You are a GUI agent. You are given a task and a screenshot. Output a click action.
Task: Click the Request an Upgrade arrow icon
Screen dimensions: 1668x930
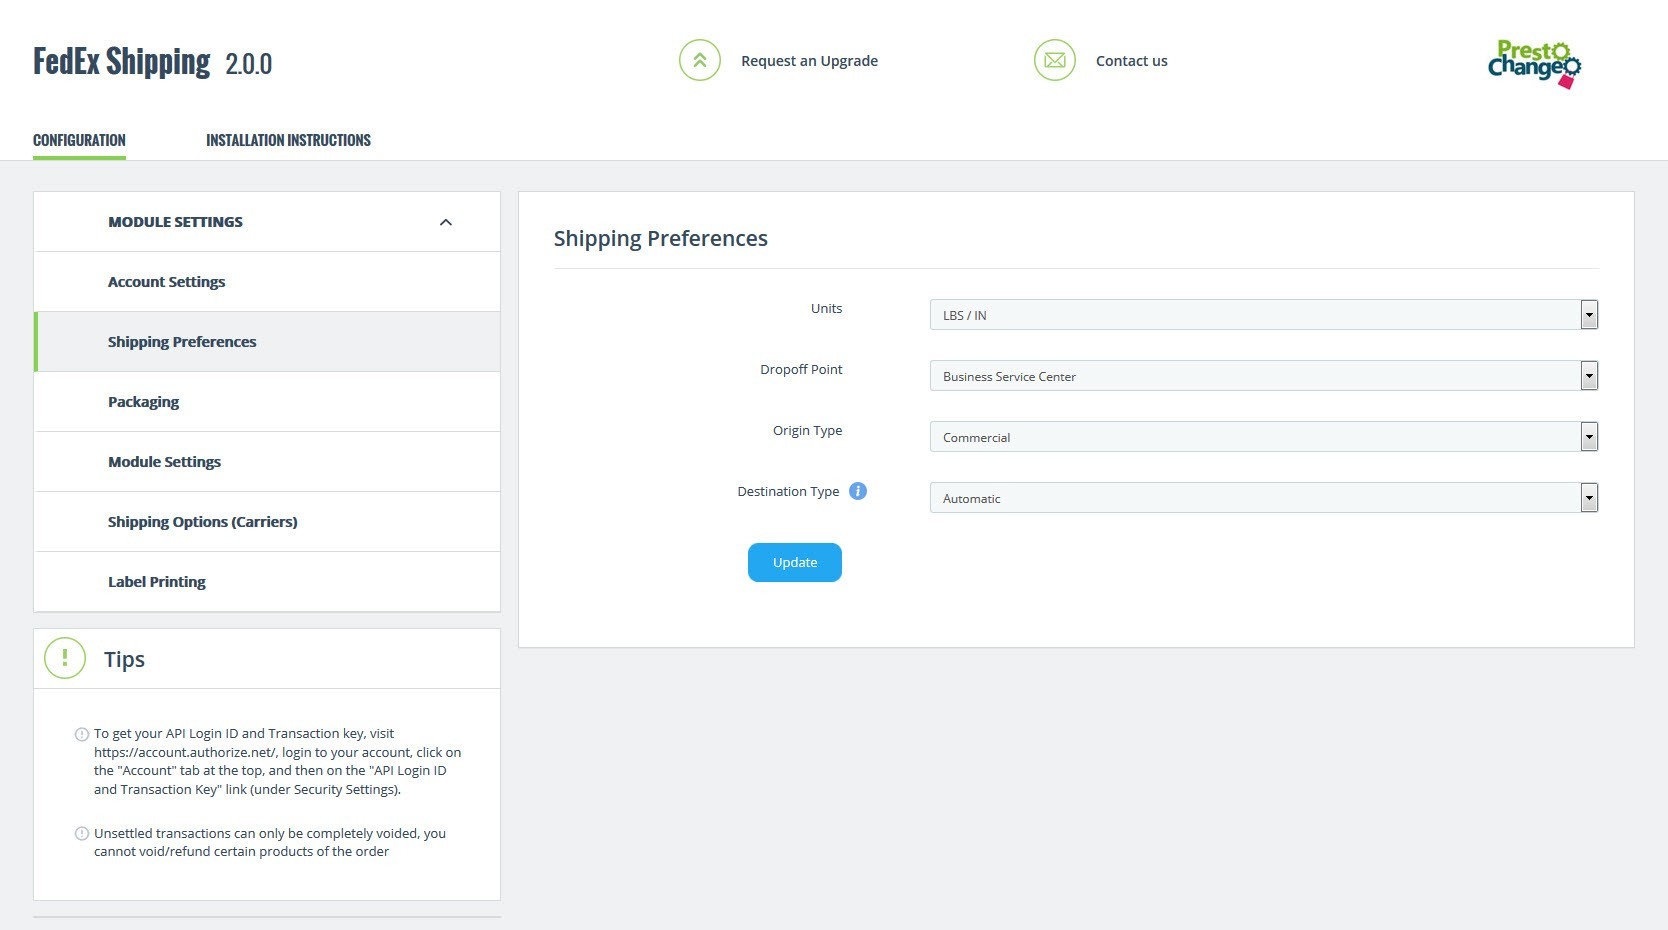pyautogui.click(x=700, y=60)
